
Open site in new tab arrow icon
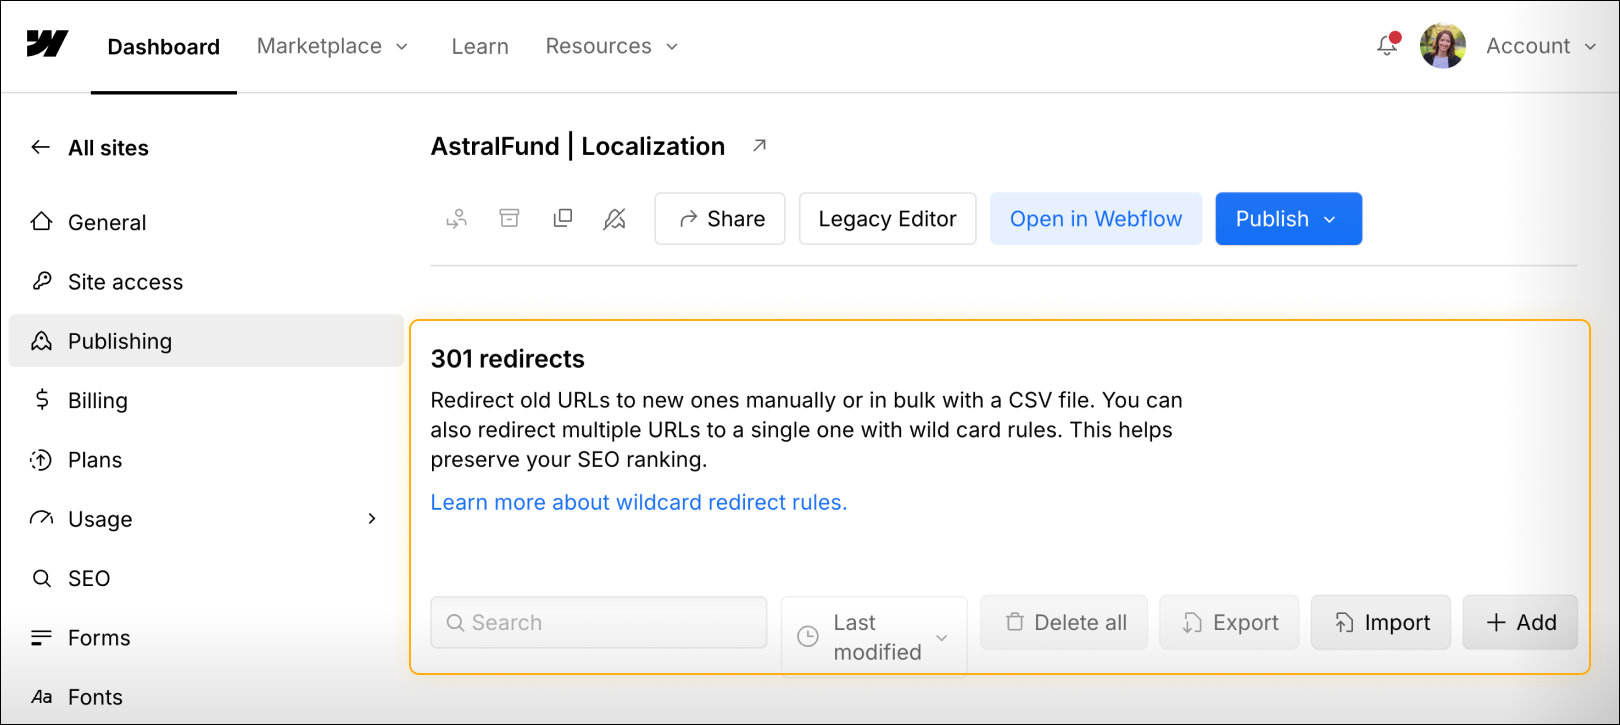760,146
